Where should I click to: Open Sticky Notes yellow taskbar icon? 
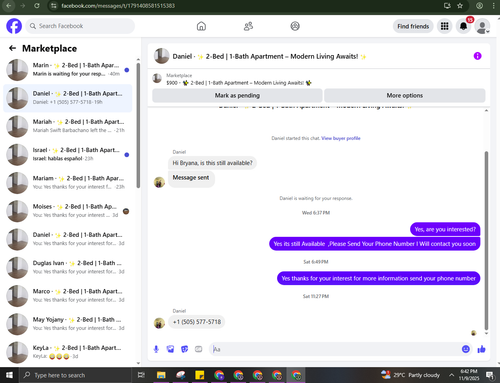[x=200, y=375]
